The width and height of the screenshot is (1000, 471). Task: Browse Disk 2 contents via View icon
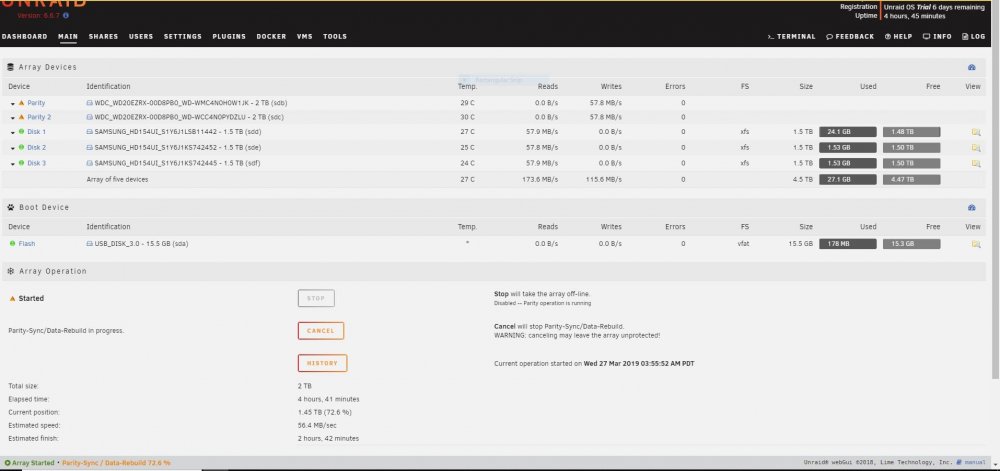tap(976, 148)
